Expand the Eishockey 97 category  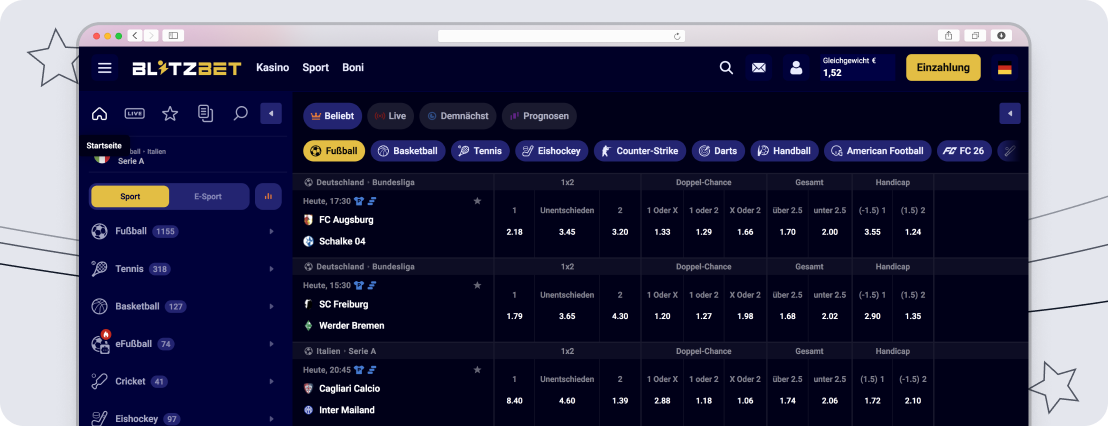click(184, 418)
